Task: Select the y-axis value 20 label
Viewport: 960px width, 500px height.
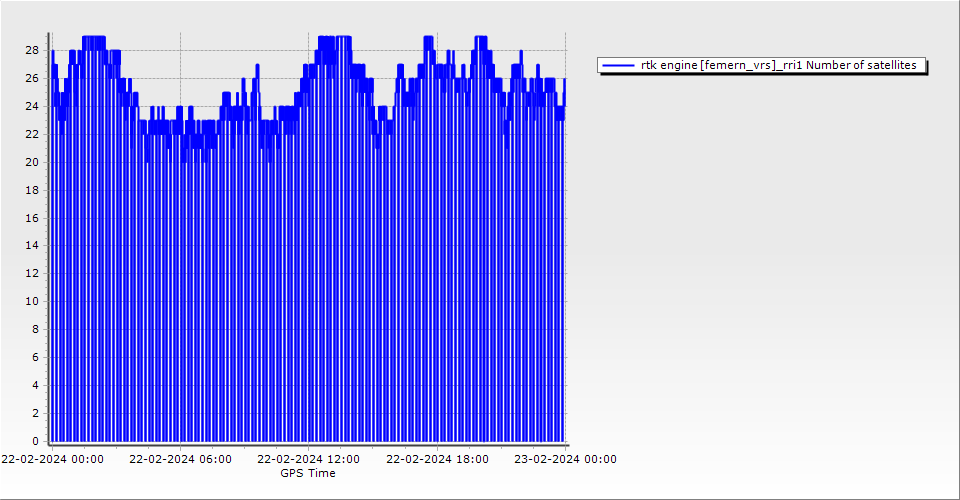Action: click(x=32, y=162)
